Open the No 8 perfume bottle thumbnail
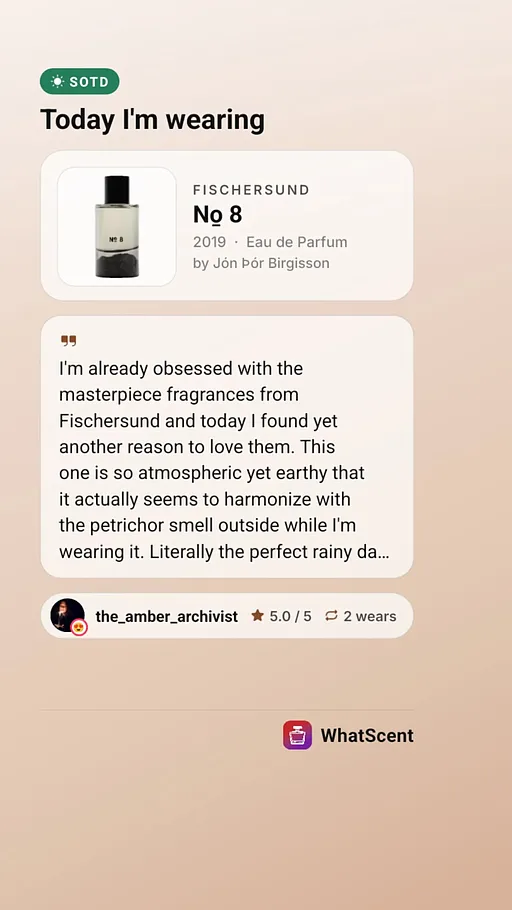 click(117, 226)
